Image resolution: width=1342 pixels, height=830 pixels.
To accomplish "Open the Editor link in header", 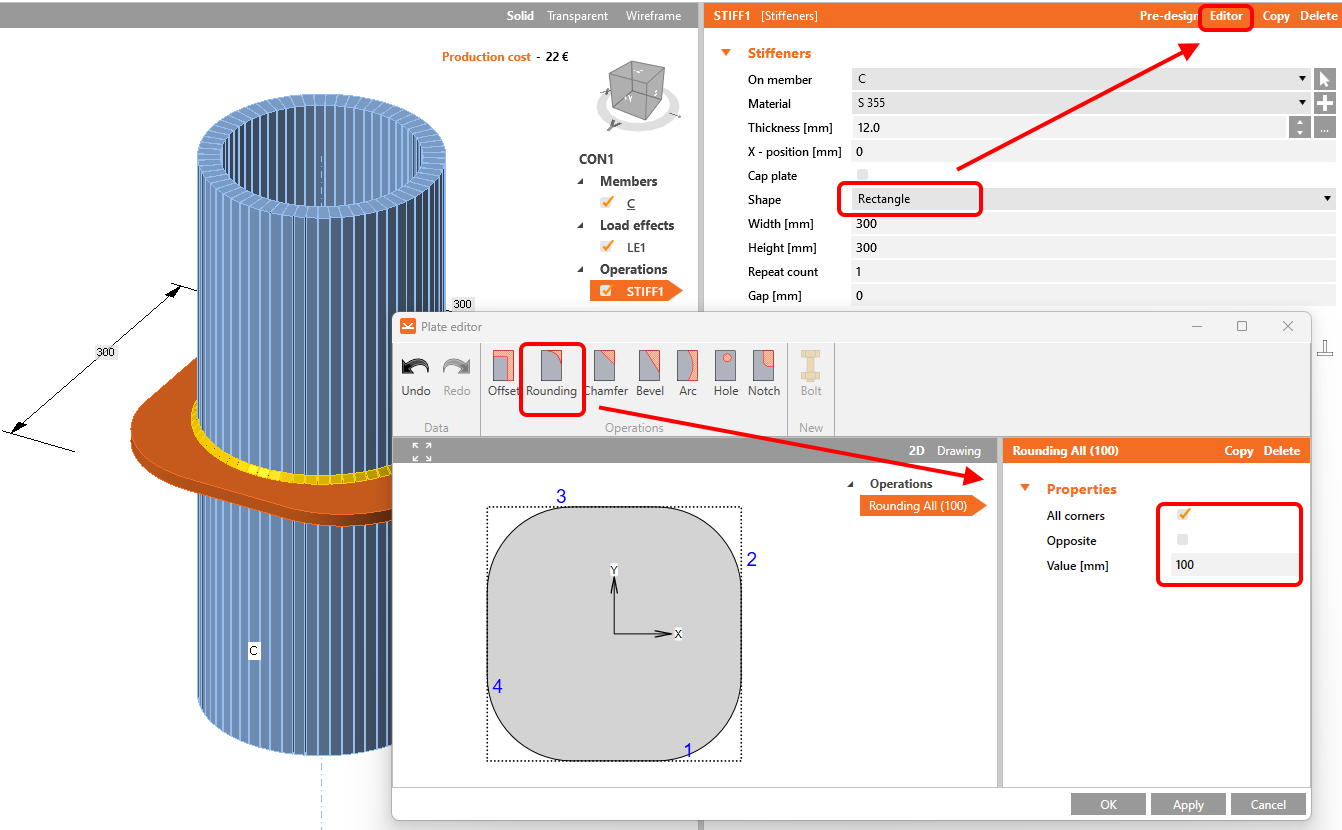I will (1226, 16).
